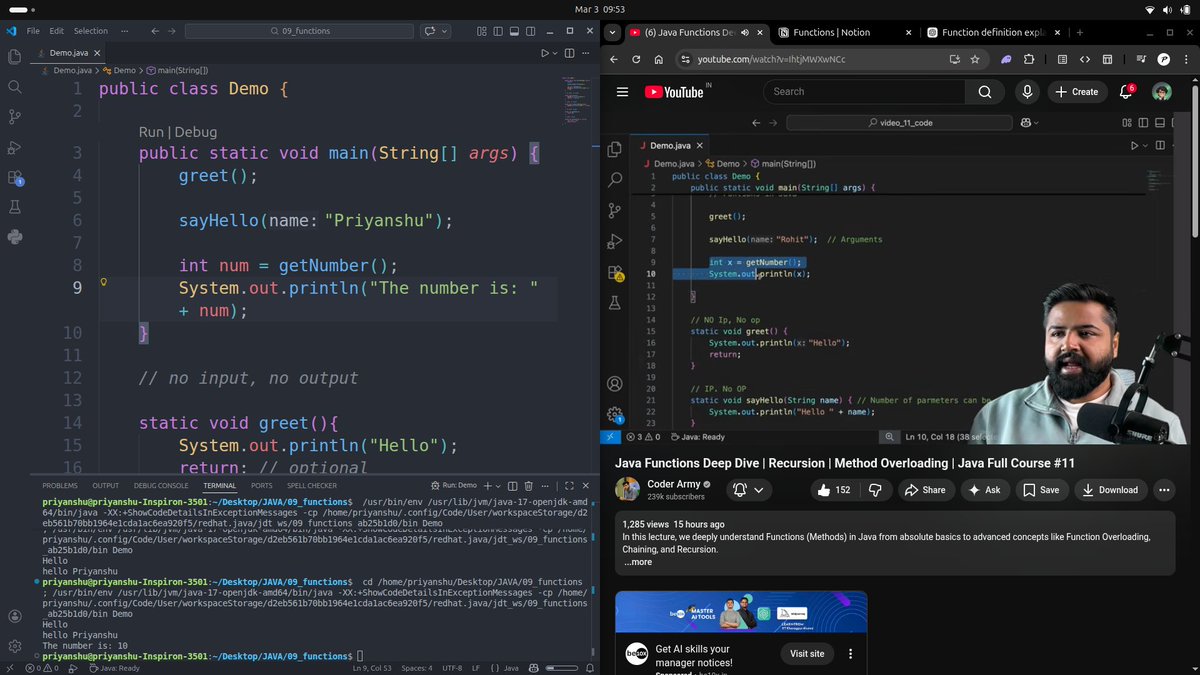The image size is (1200, 675).
Task: Dislike the Java Functions video
Action: (875, 490)
